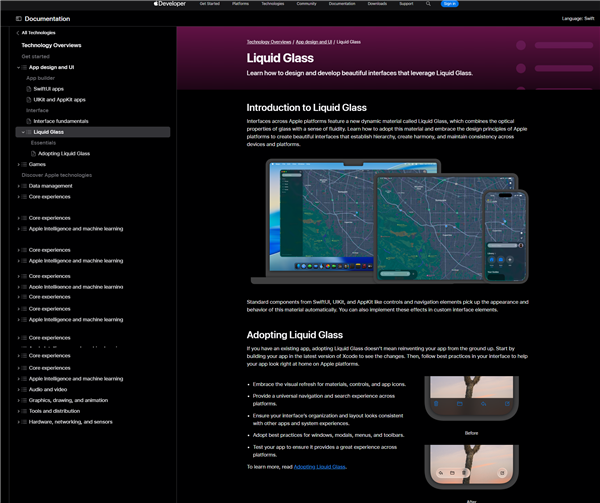Follow Technology Overviews breadcrumb link
The image size is (600, 503).
click(x=269, y=42)
